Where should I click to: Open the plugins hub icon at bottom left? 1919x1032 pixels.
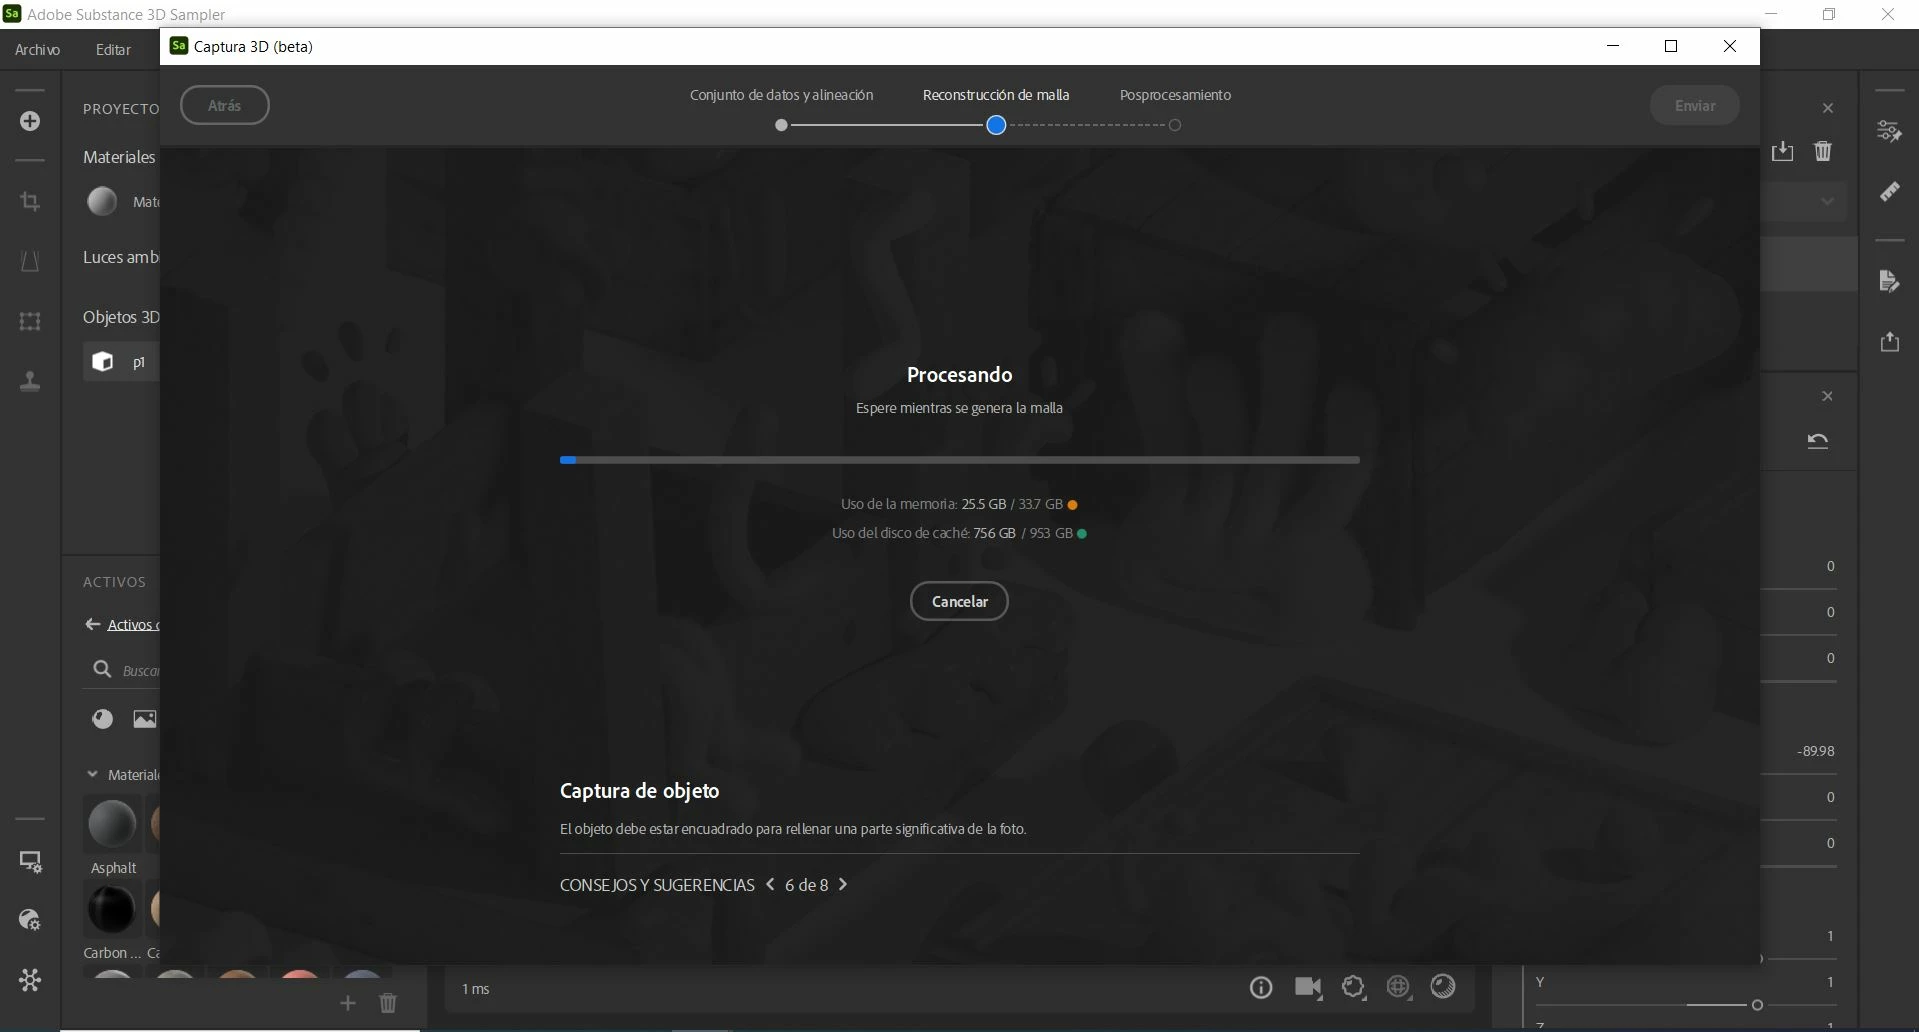(30, 980)
